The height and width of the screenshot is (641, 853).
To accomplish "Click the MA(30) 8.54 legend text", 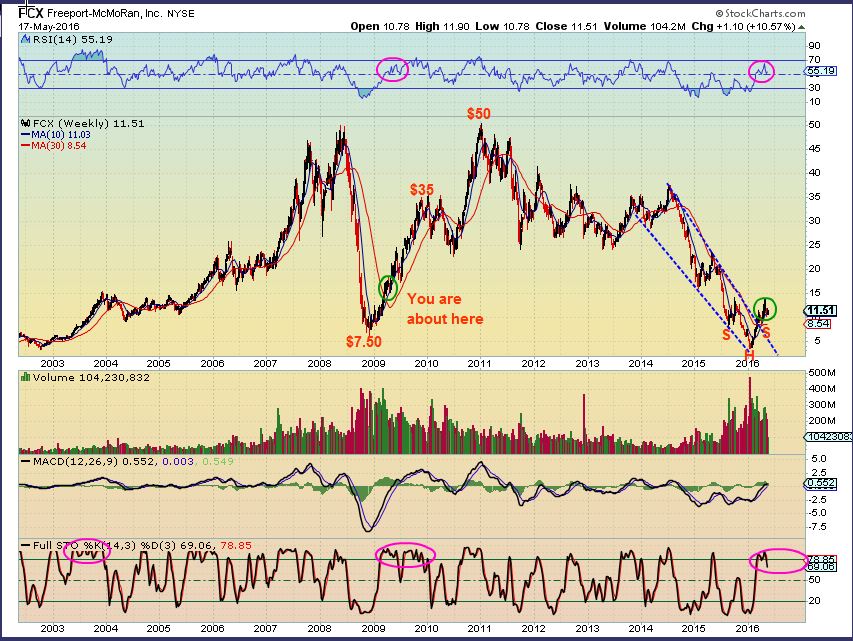I will tap(58, 145).
